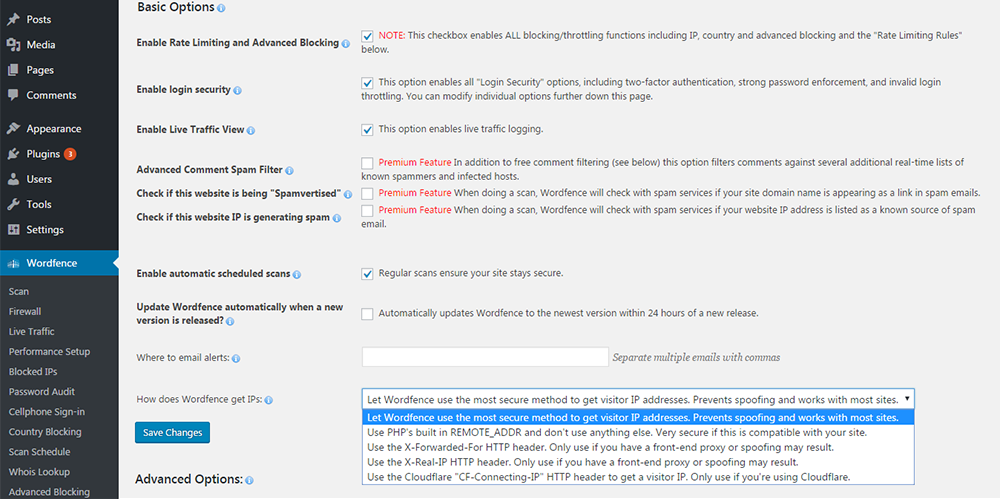Viewport: 1000px width, 499px height.
Task: Open the Appearance paintbrush icon
Action: pos(13,129)
